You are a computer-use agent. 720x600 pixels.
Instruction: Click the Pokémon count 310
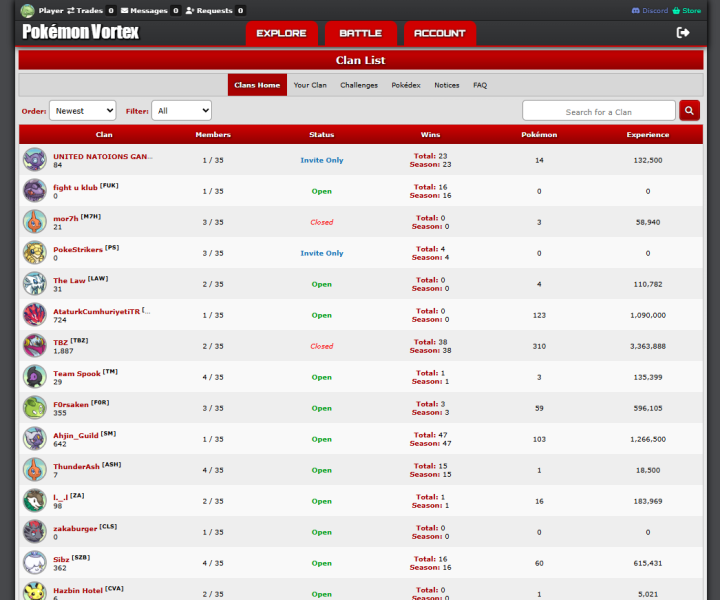(x=539, y=346)
